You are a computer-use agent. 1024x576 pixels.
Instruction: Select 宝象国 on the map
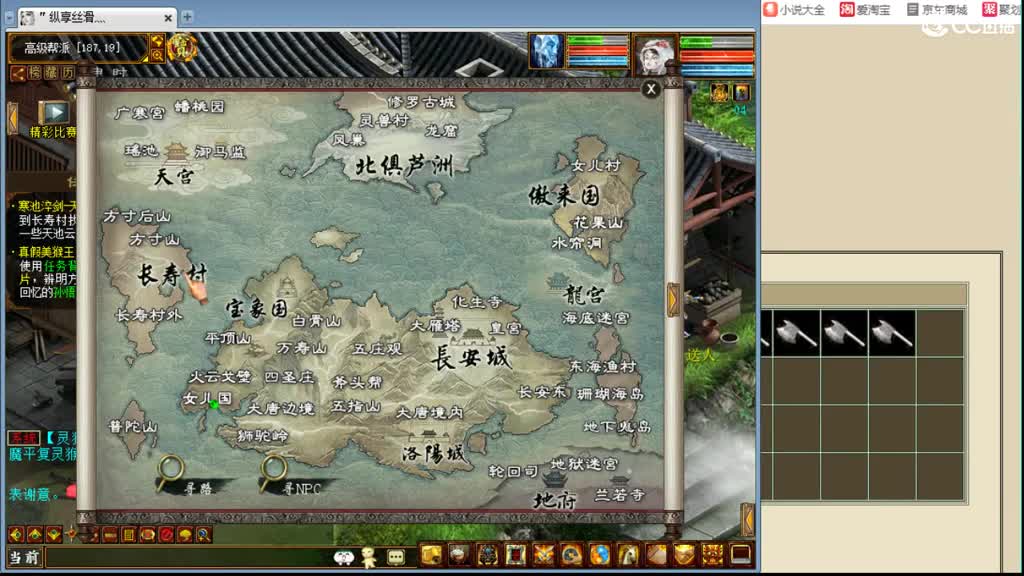pos(257,308)
